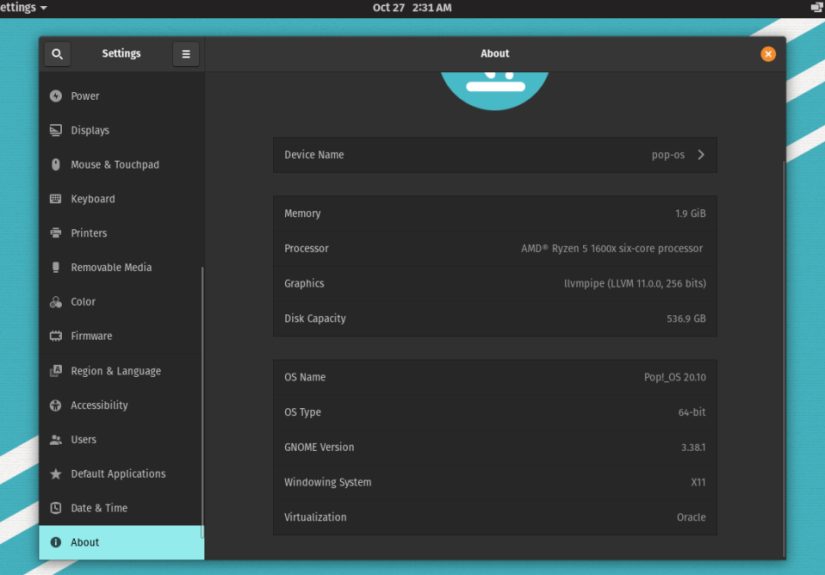Click the Users people icon

point(56,439)
